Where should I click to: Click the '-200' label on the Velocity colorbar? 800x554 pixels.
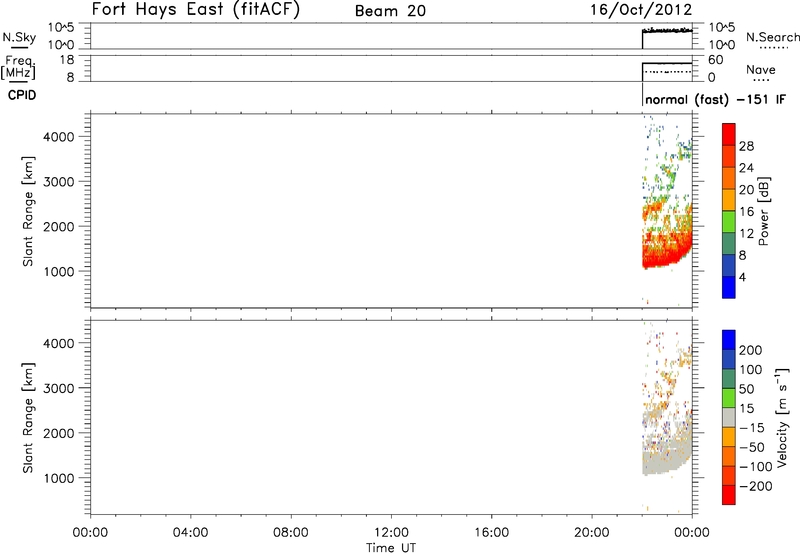click(755, 486)
